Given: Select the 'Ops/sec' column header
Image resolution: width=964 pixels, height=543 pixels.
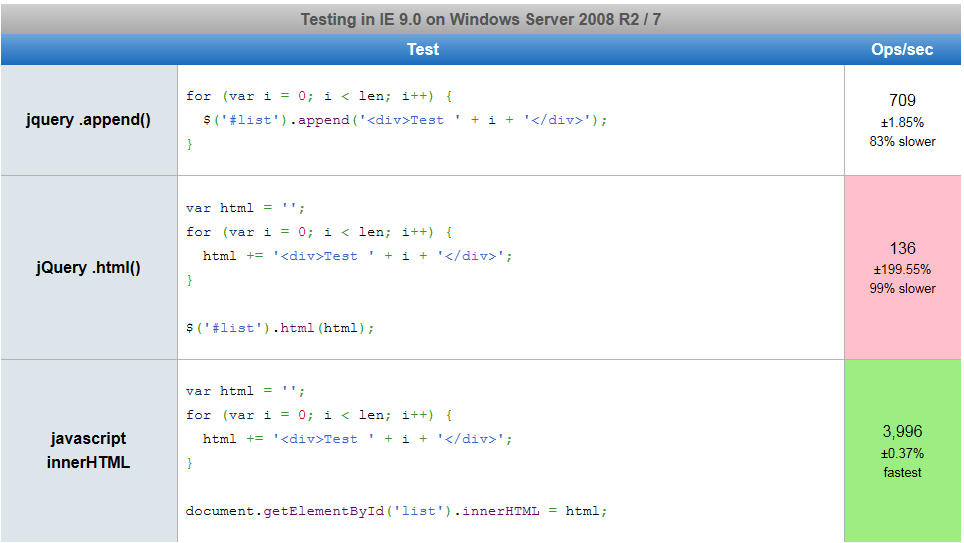Looking at the screenshot, I should click(x=902, y=49).
